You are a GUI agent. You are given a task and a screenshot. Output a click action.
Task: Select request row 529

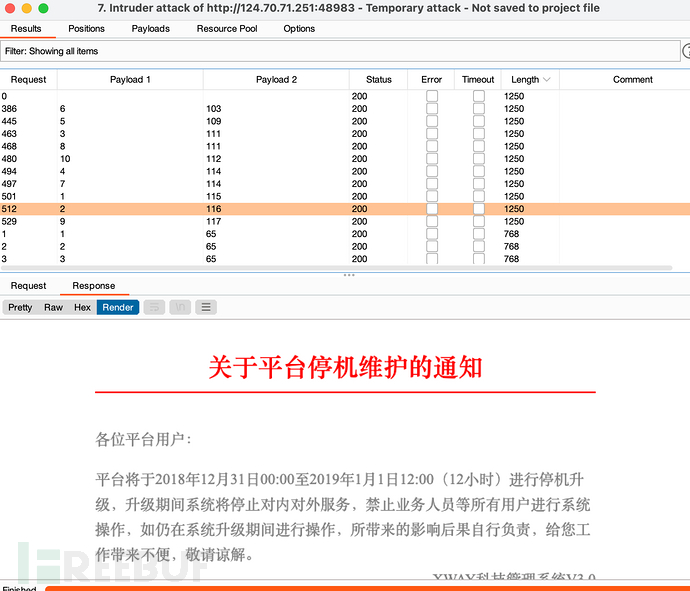click(345, 221)
